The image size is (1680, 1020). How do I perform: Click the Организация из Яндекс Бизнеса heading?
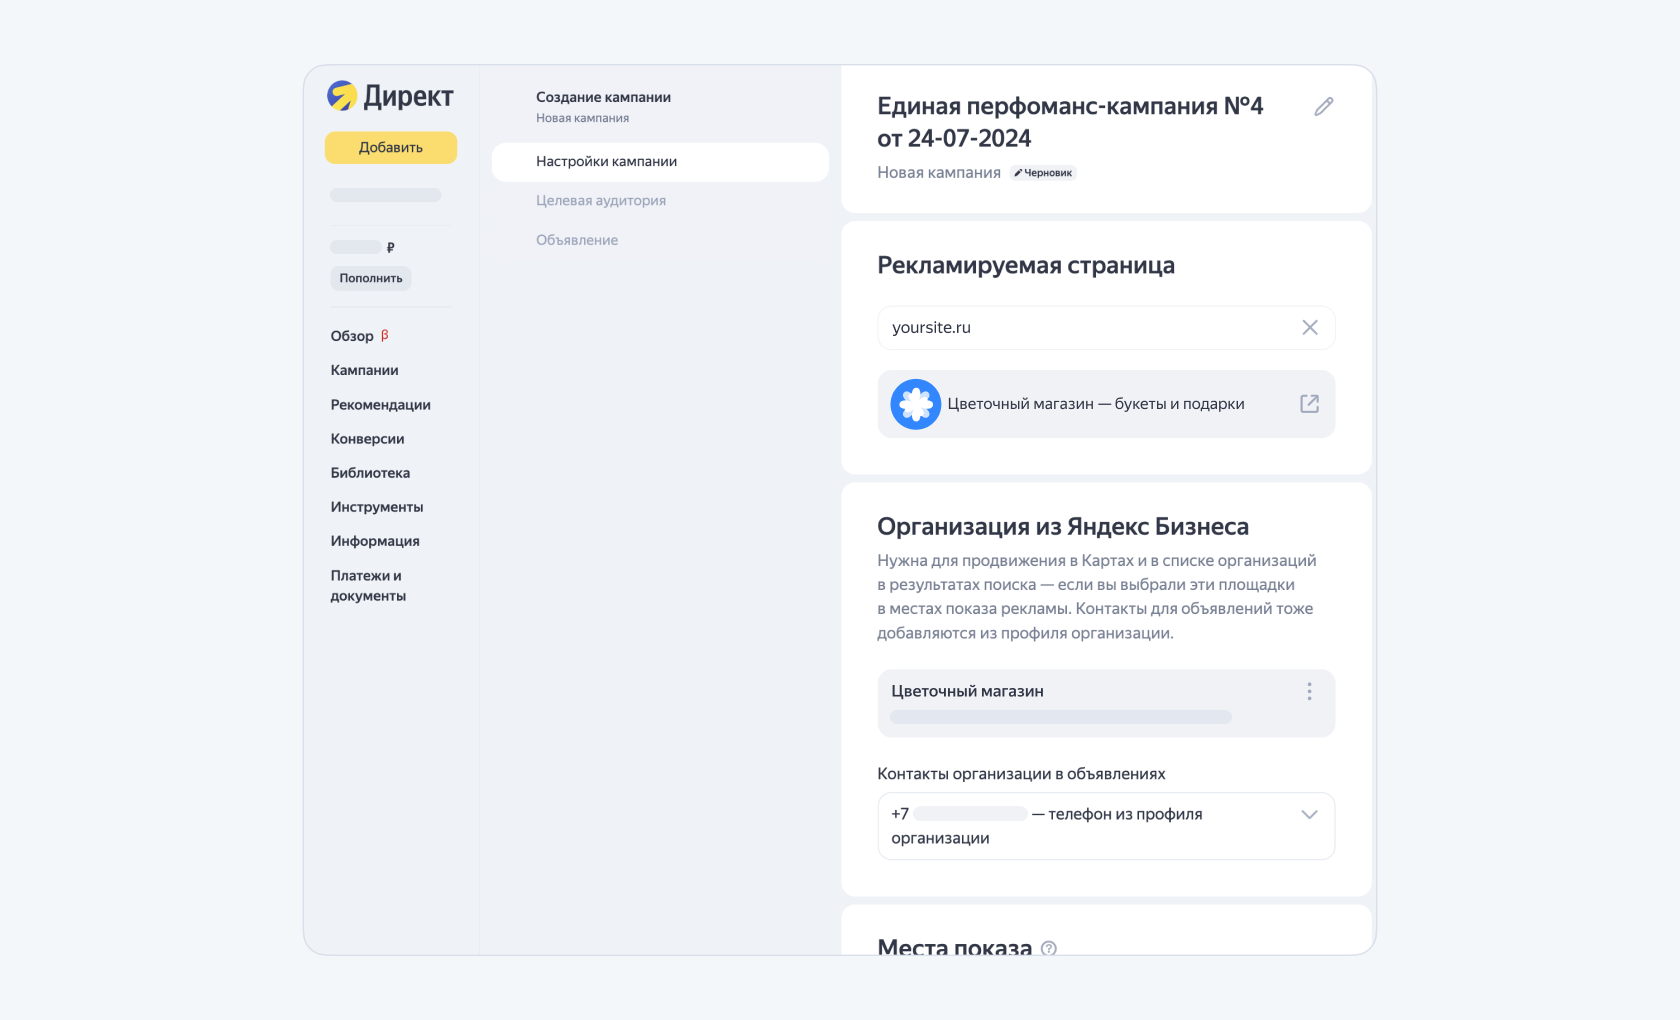tap(1063, 527)
